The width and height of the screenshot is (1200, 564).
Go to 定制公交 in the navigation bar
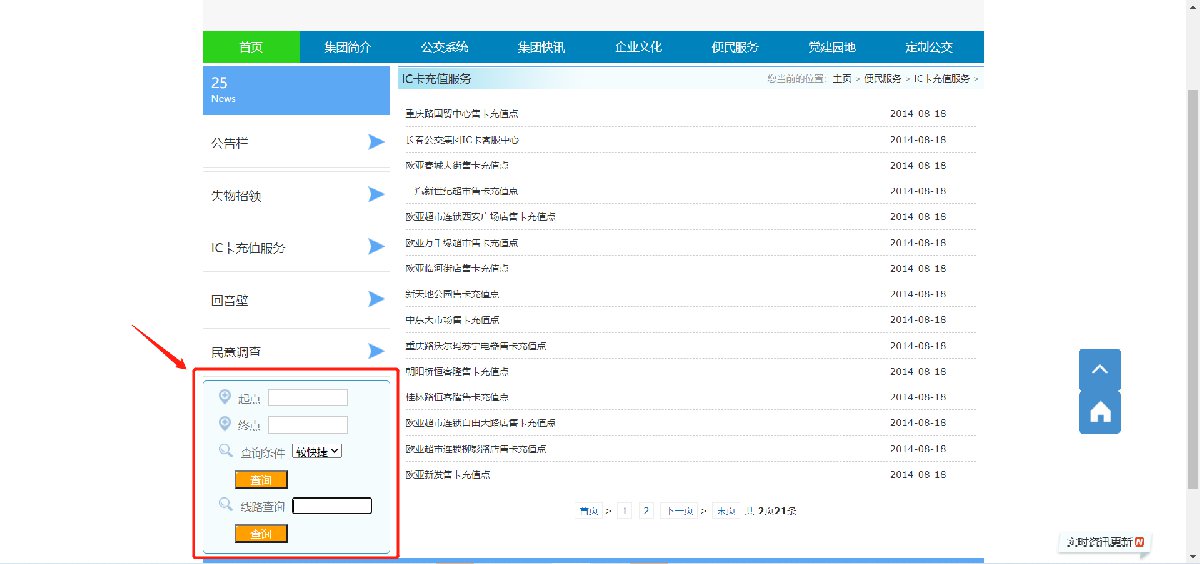point(929,47)
